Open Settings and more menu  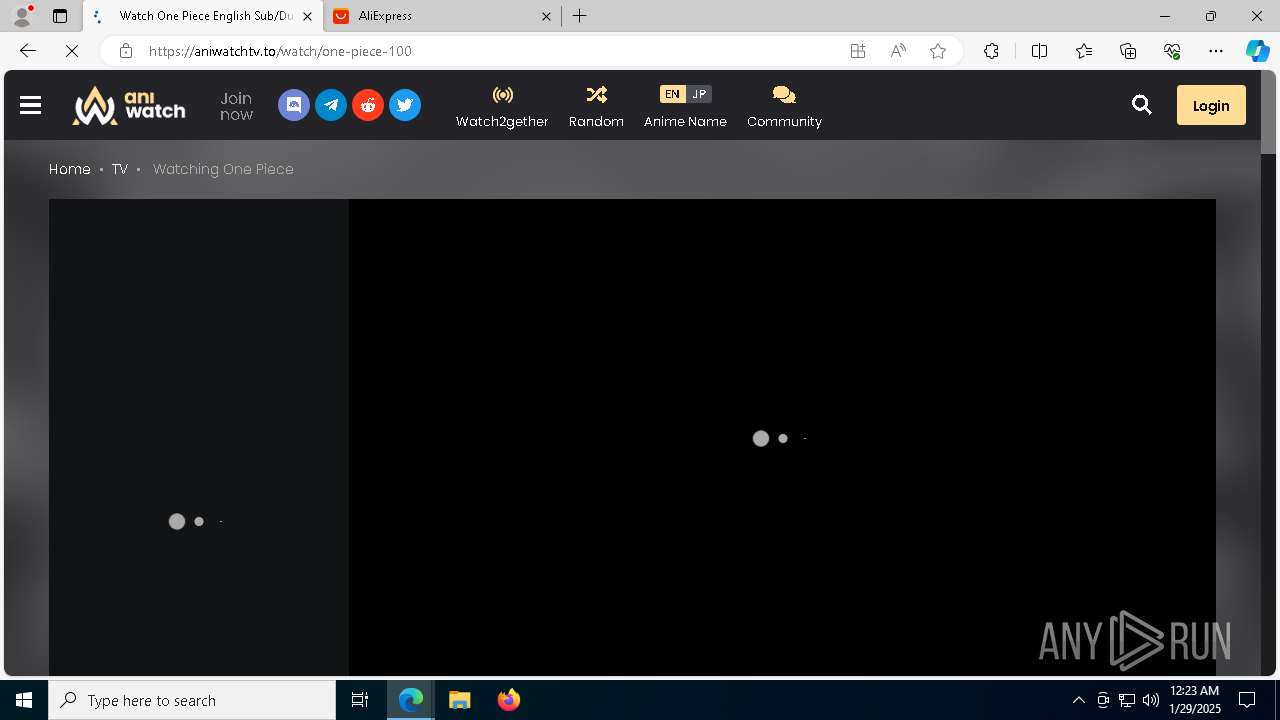1216,51
